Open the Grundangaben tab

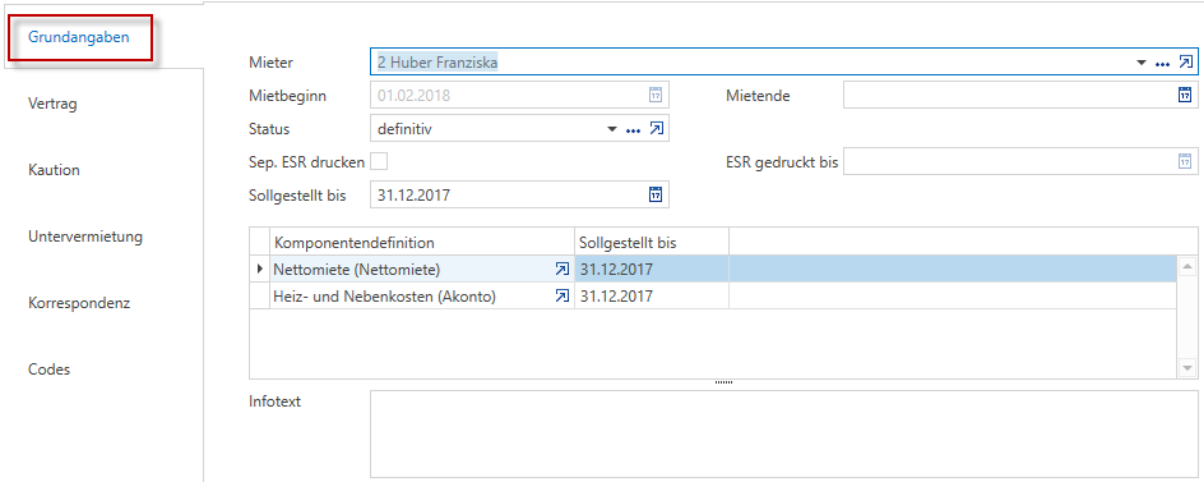click(79, 37)
